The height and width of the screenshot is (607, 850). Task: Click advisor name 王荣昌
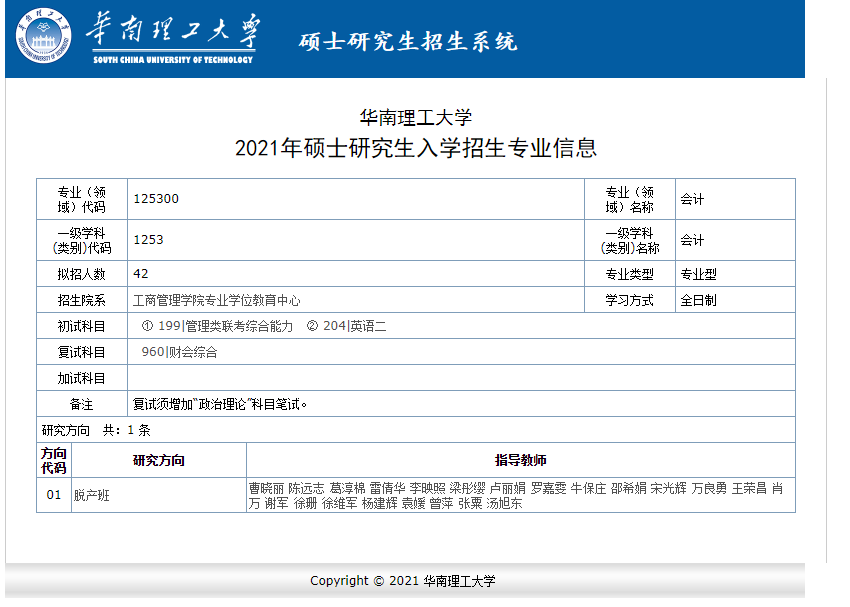pos(749,488)
